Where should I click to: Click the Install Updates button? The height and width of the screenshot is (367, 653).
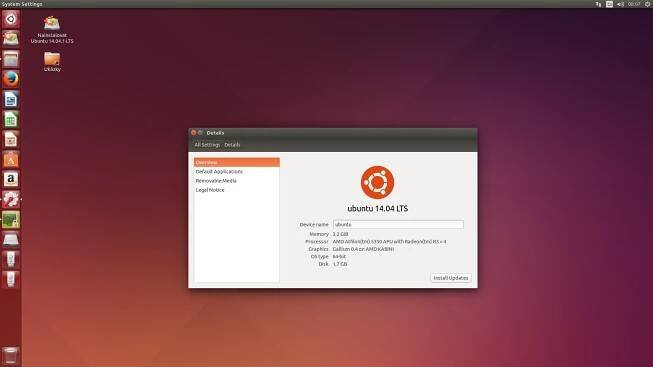click(x=451, y=278)
